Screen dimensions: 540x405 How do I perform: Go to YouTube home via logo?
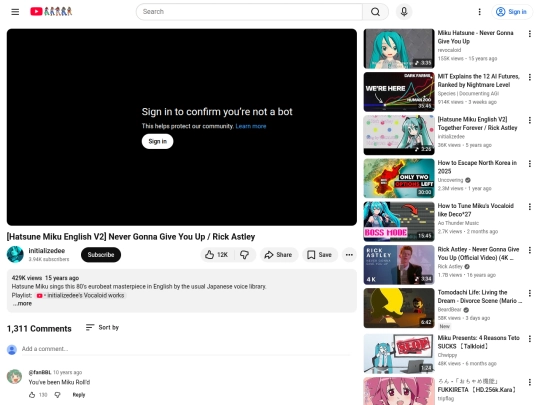(51, 11)
